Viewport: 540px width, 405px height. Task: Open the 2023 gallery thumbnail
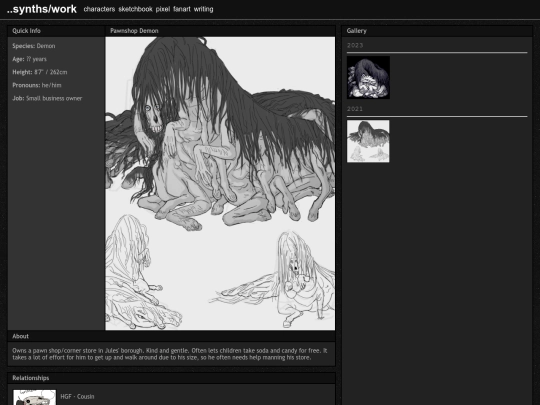click(368, 77)
